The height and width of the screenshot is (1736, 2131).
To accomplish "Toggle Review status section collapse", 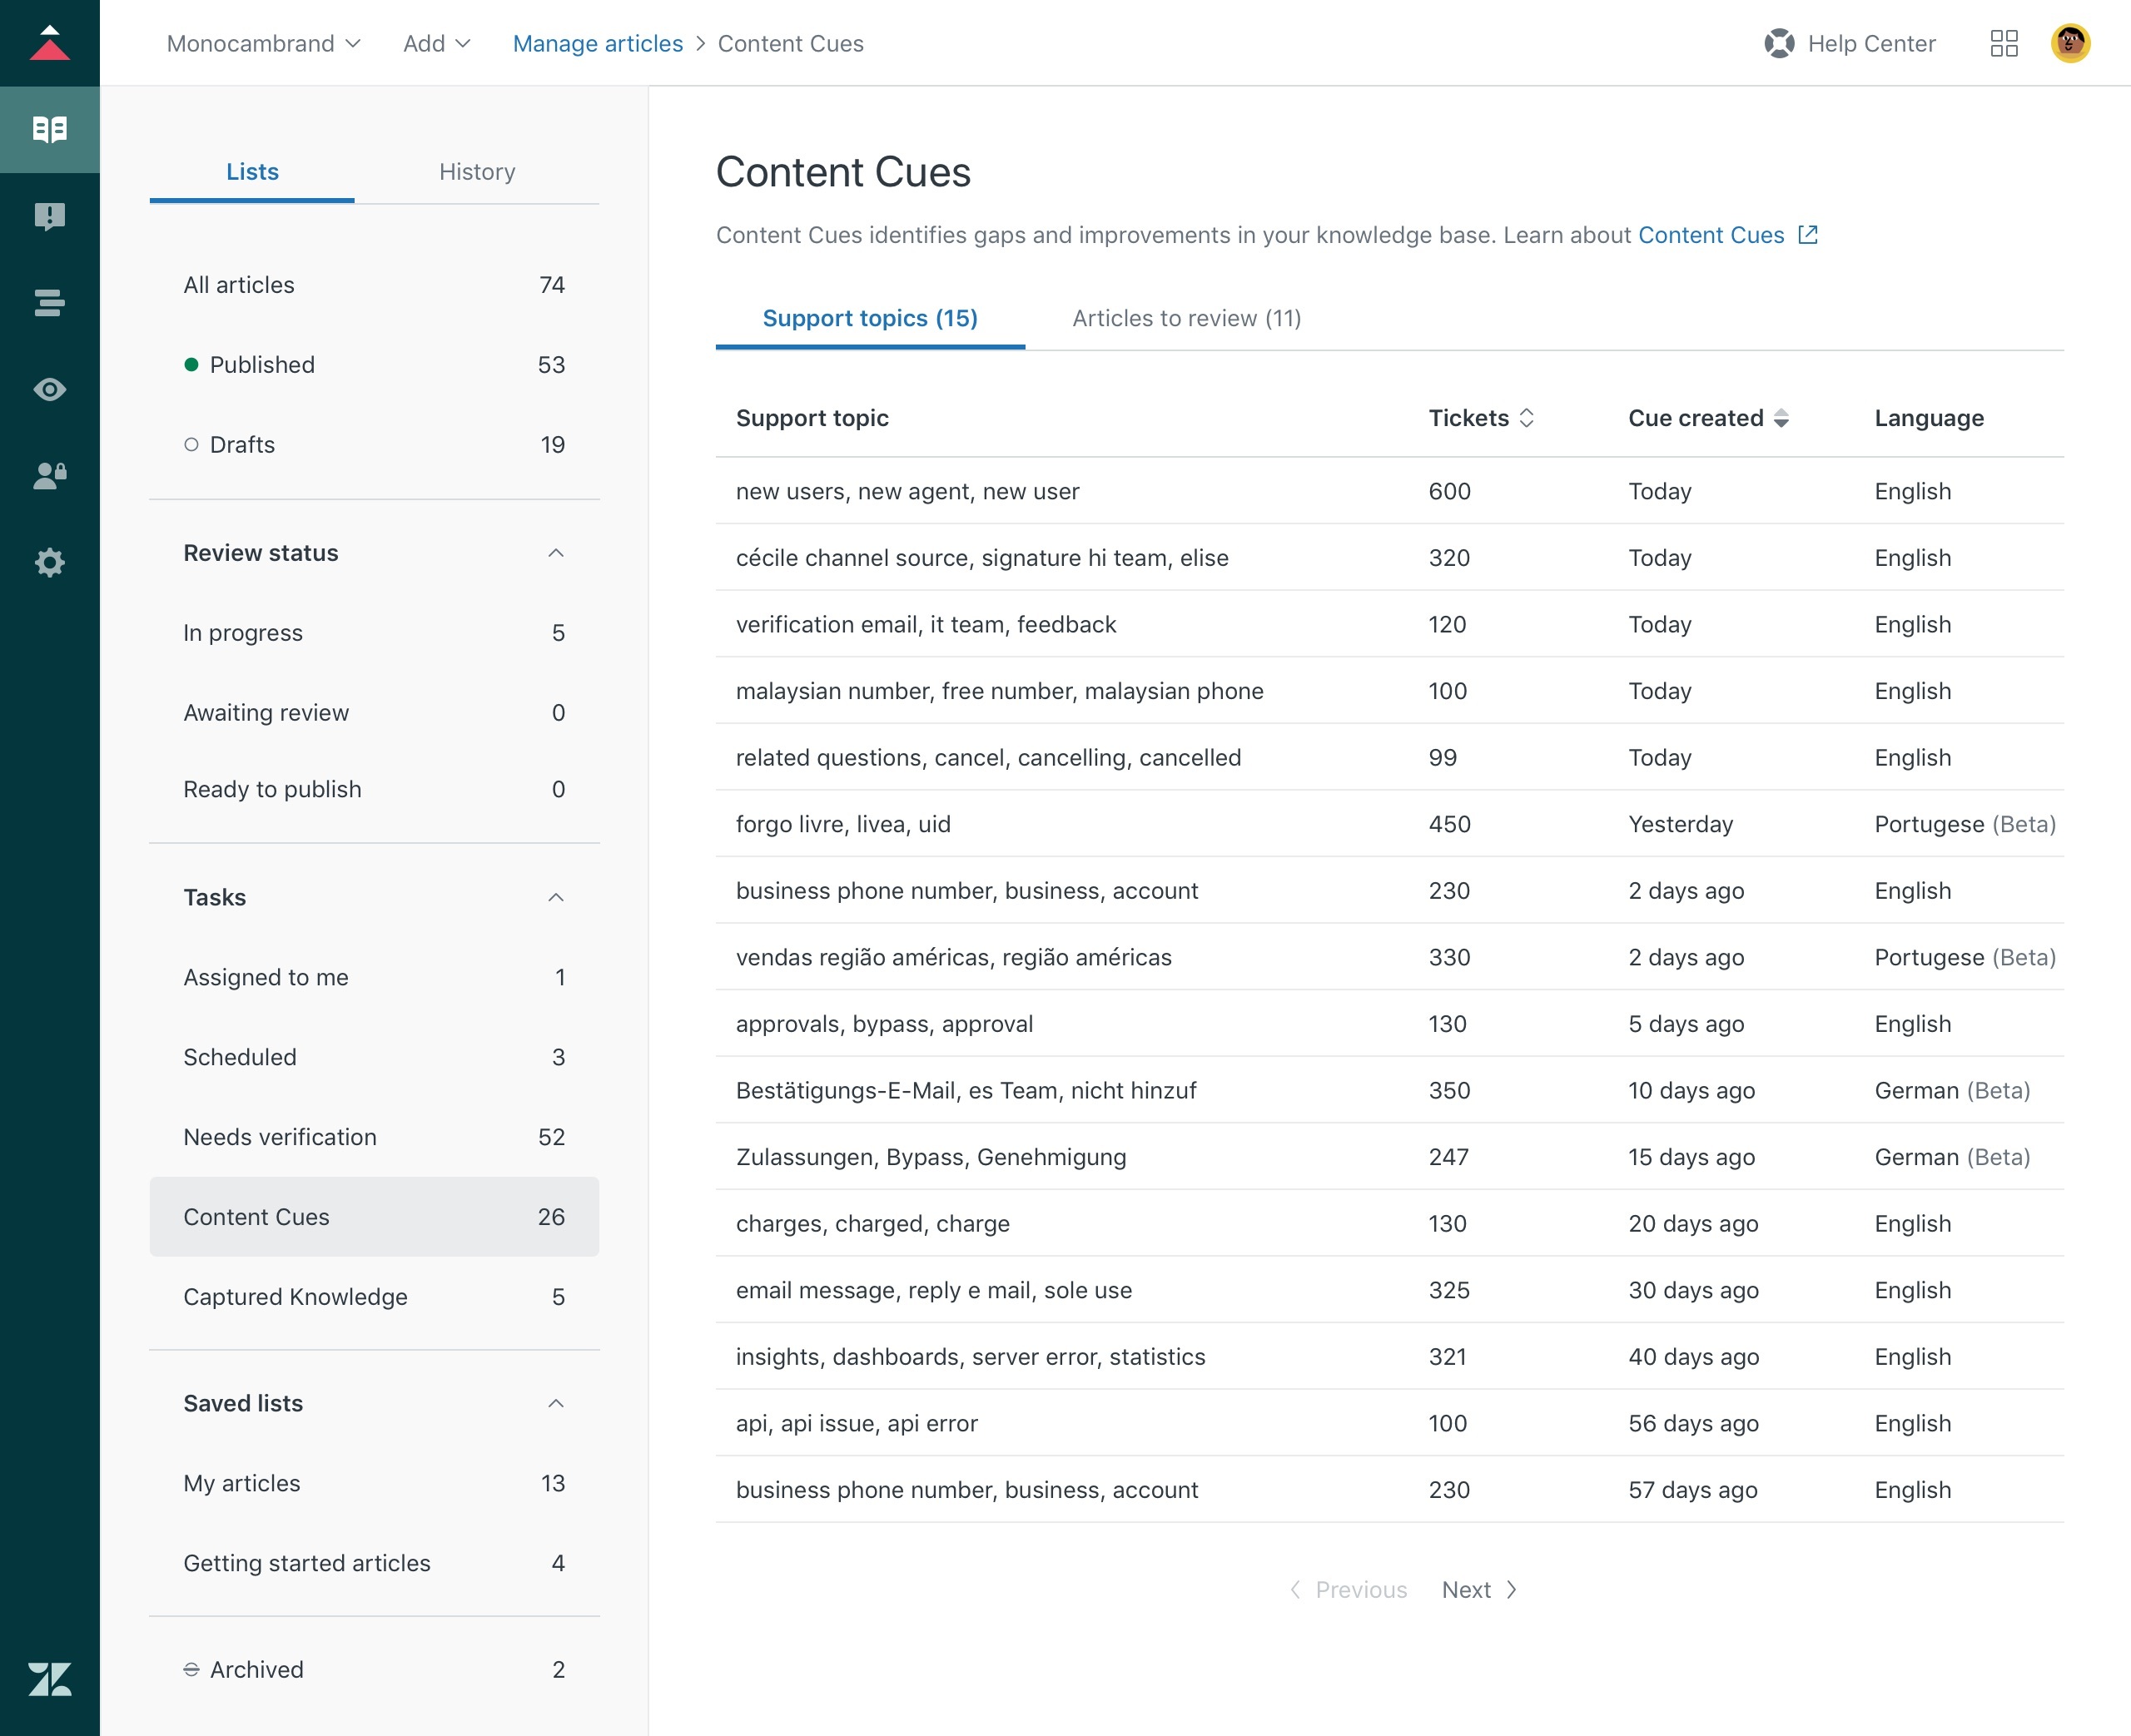I will tap(556, 552).
